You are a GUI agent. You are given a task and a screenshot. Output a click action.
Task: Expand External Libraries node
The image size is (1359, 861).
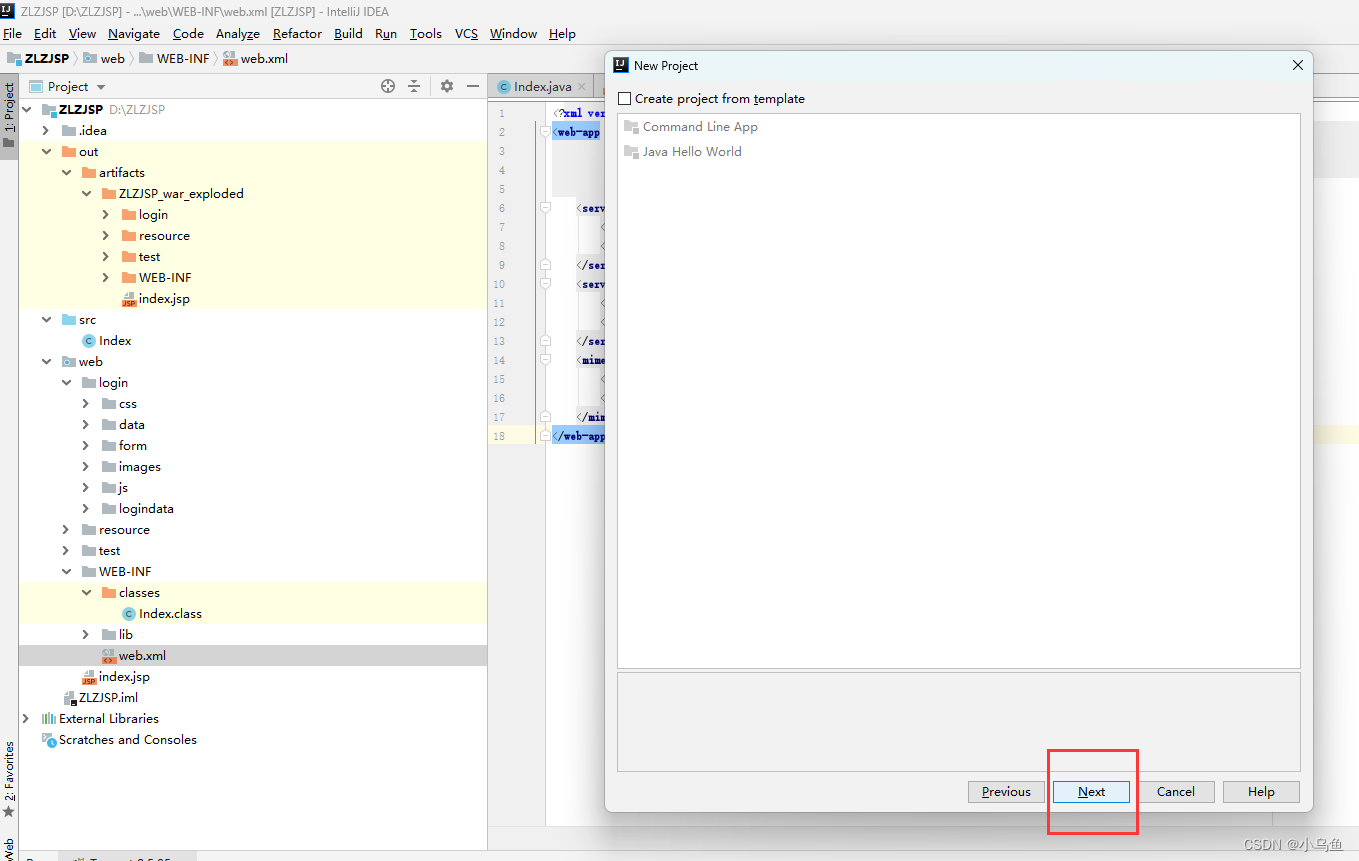(x=26, y=719)
